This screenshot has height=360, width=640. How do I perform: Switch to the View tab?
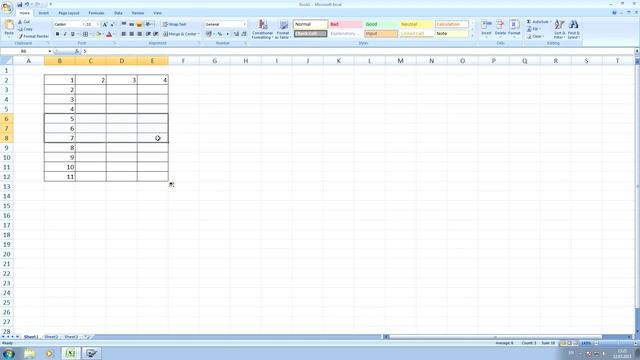pos(158,13)
